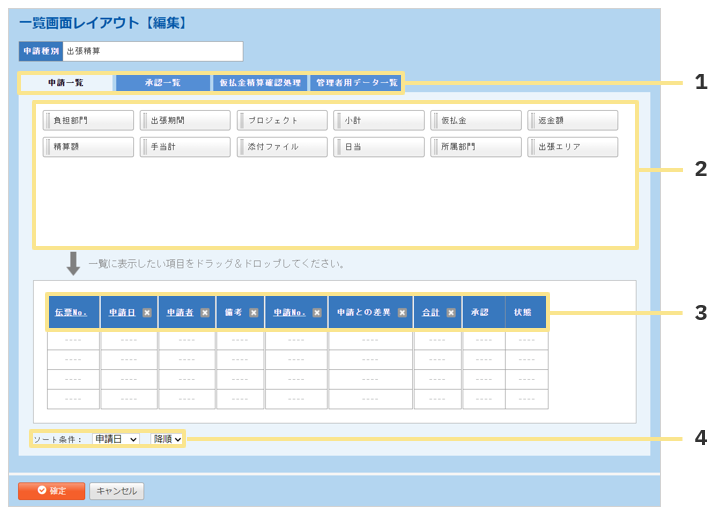
Task: Select the 出張エリア item chip
Action: [572, 147]
